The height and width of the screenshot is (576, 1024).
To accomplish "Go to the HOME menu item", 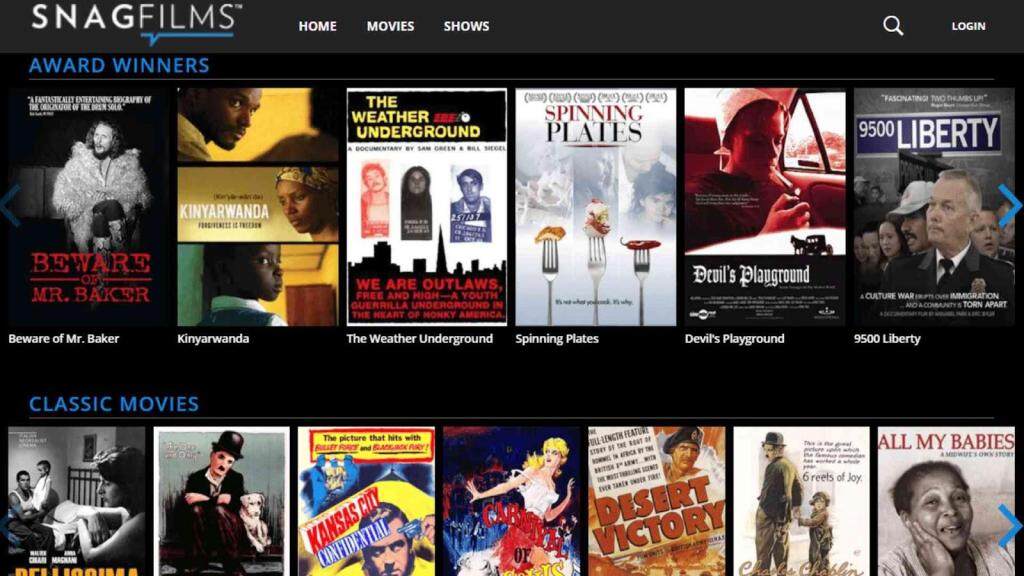I will point(317,26).
